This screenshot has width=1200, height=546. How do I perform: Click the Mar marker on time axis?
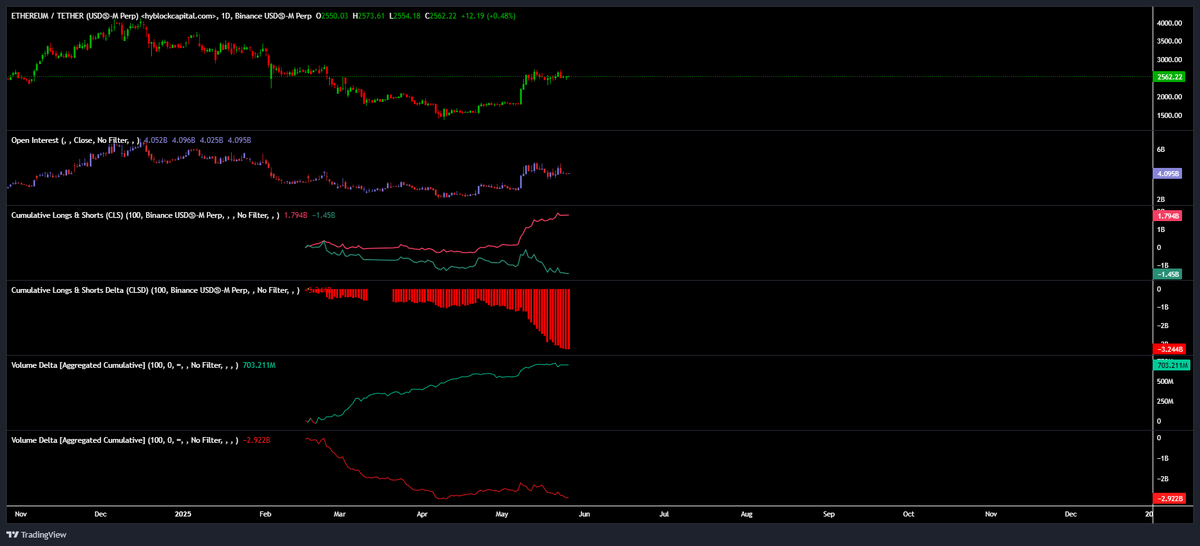point(339,512)
